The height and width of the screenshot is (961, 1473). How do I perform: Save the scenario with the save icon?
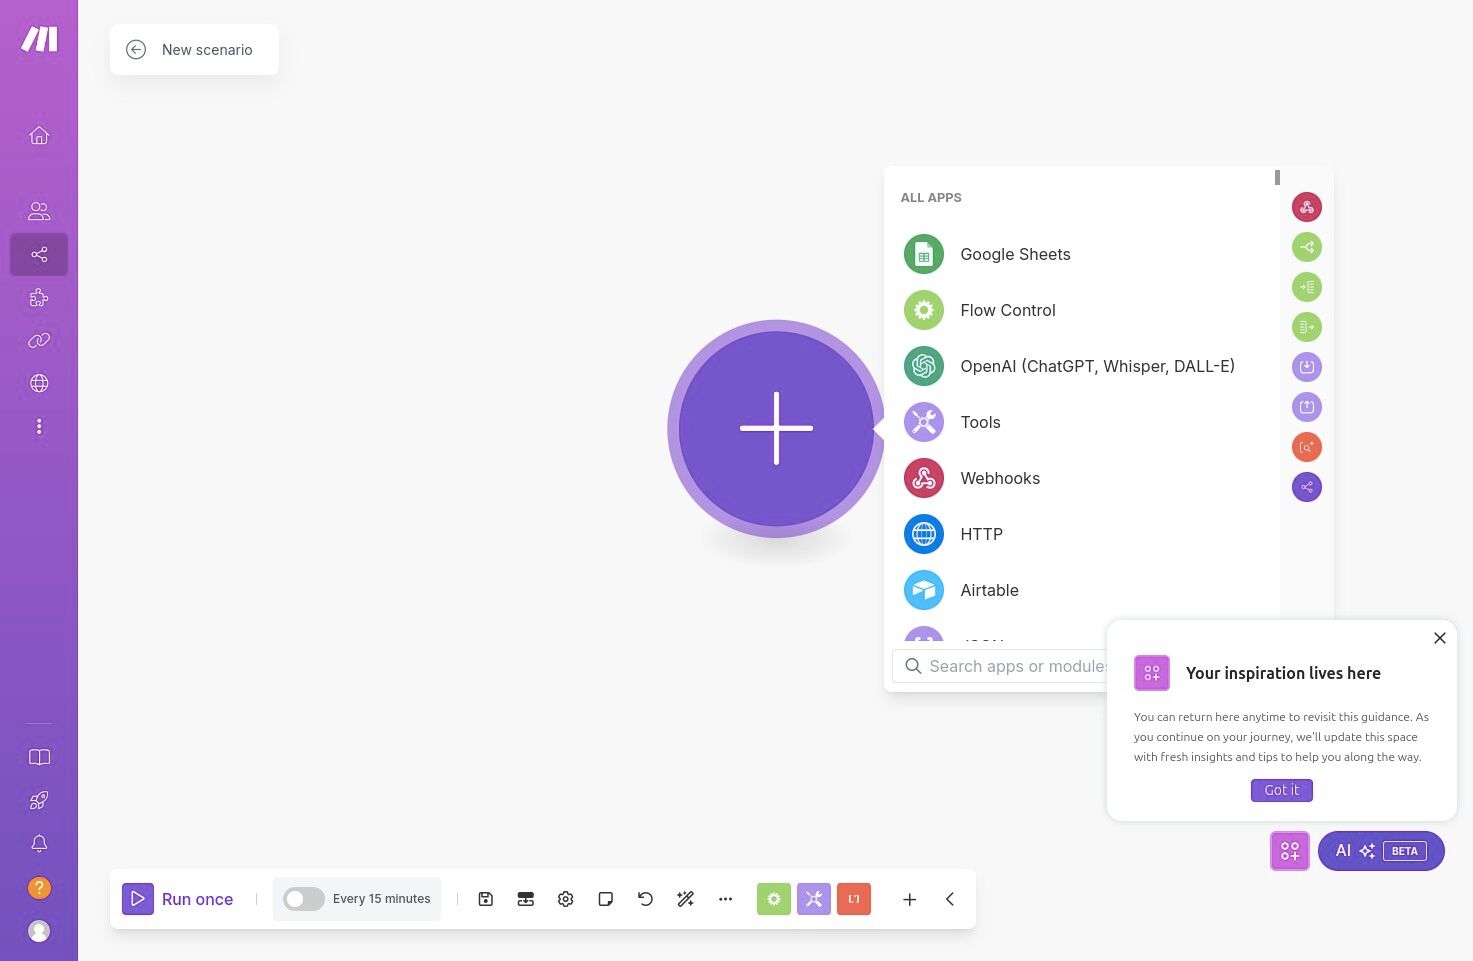tap(485, 899)
